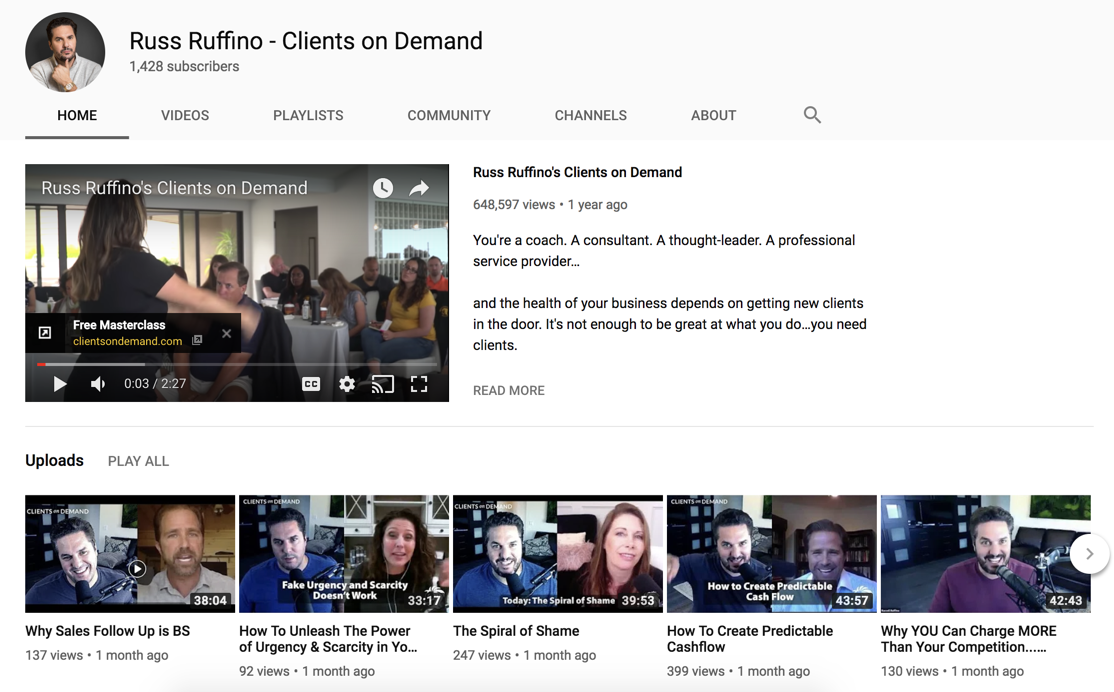
Task: Open the featured video title link
Action: tap(578, 172)
